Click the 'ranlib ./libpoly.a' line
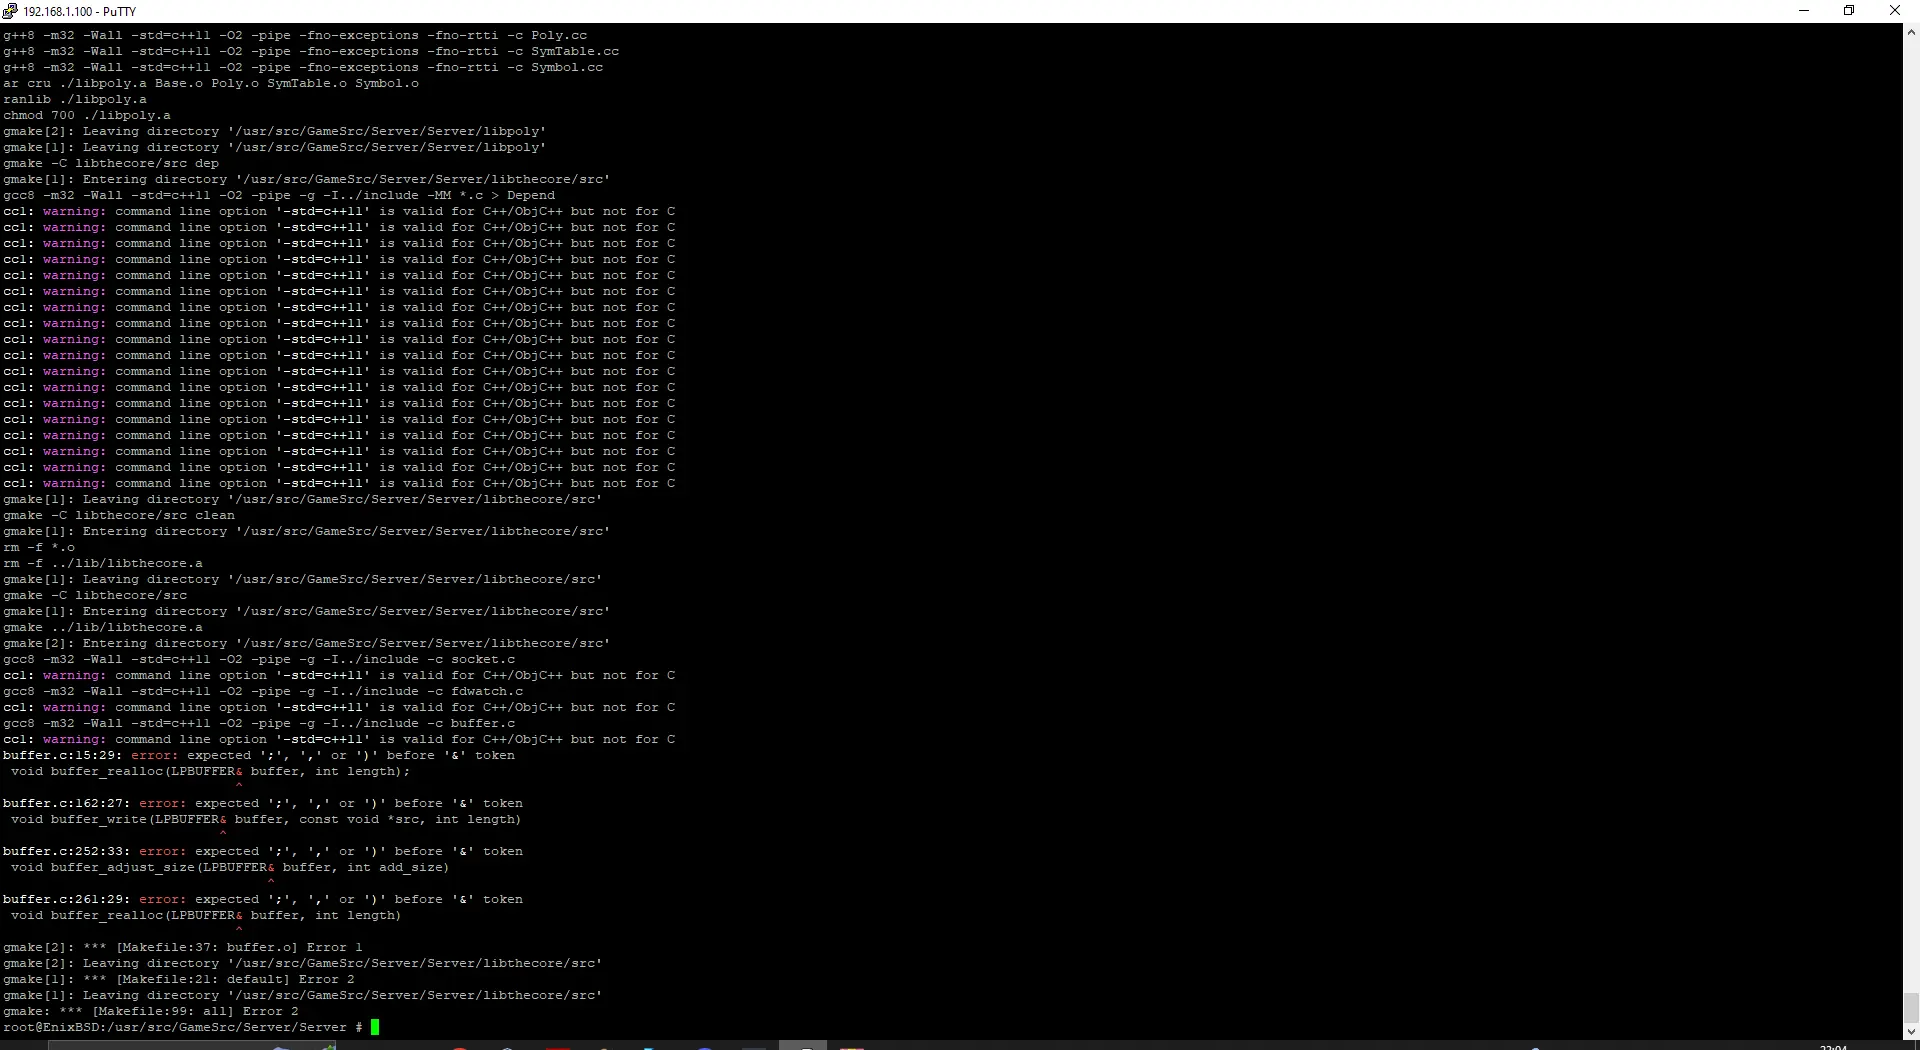This screenshot has height=1050, width=1920. coord(75,99)
